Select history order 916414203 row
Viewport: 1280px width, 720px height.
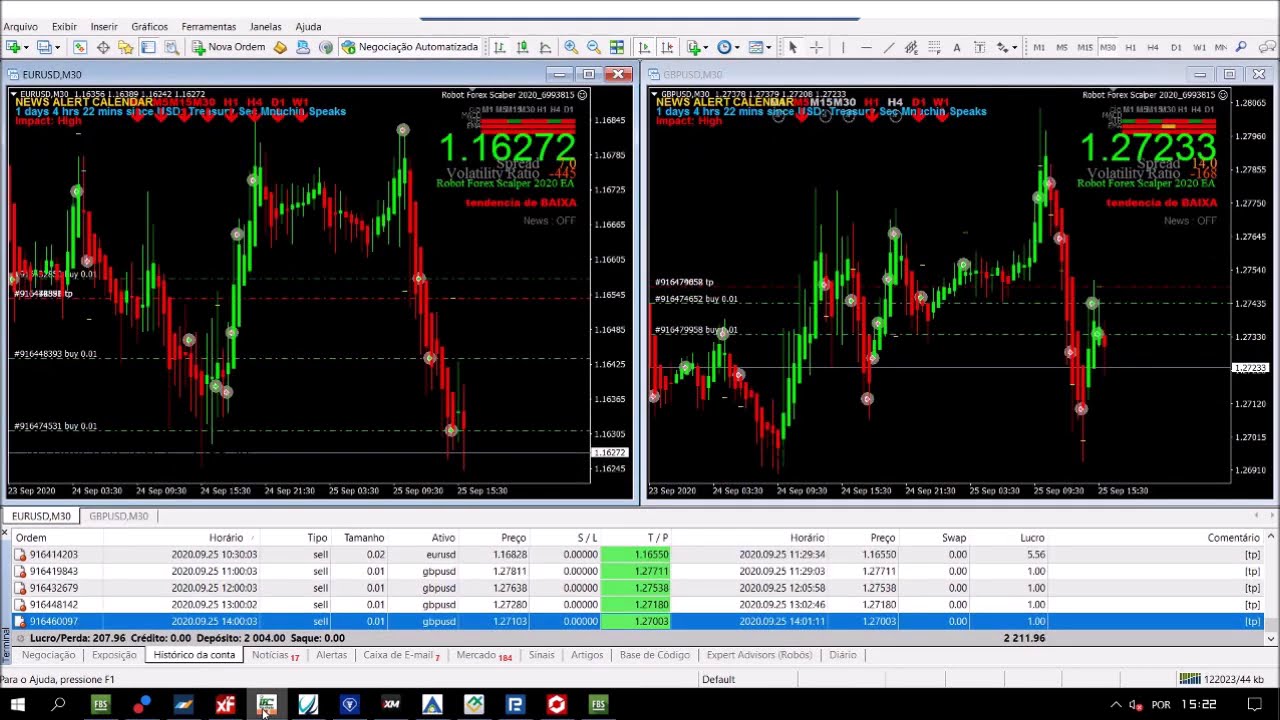[640, 554]
